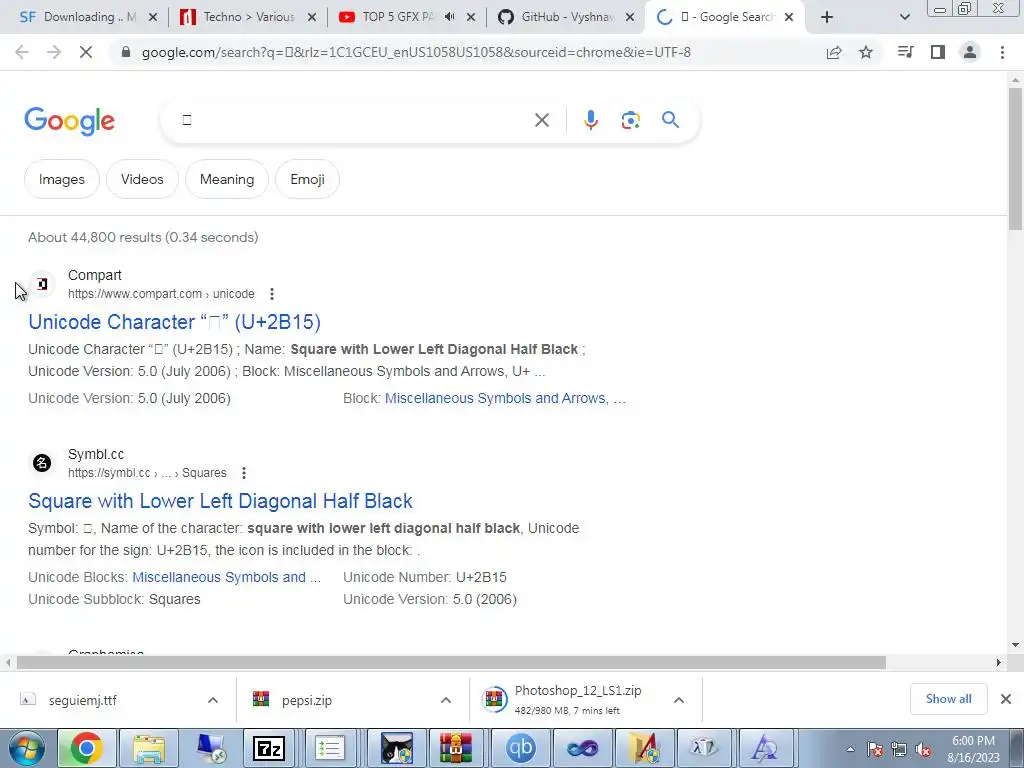Viewport: 1024px width, 768px height.
Task: Stop the page from loading
Action: click(86, 52)
